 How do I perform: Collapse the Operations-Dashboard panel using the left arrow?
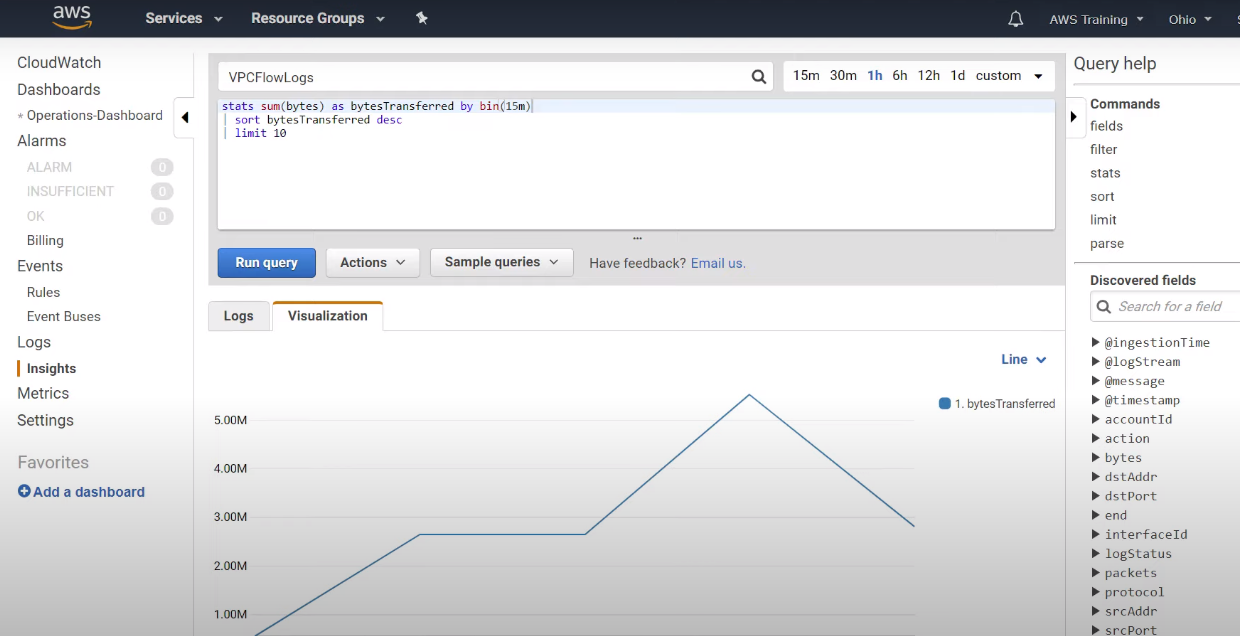tap(184, 117)
